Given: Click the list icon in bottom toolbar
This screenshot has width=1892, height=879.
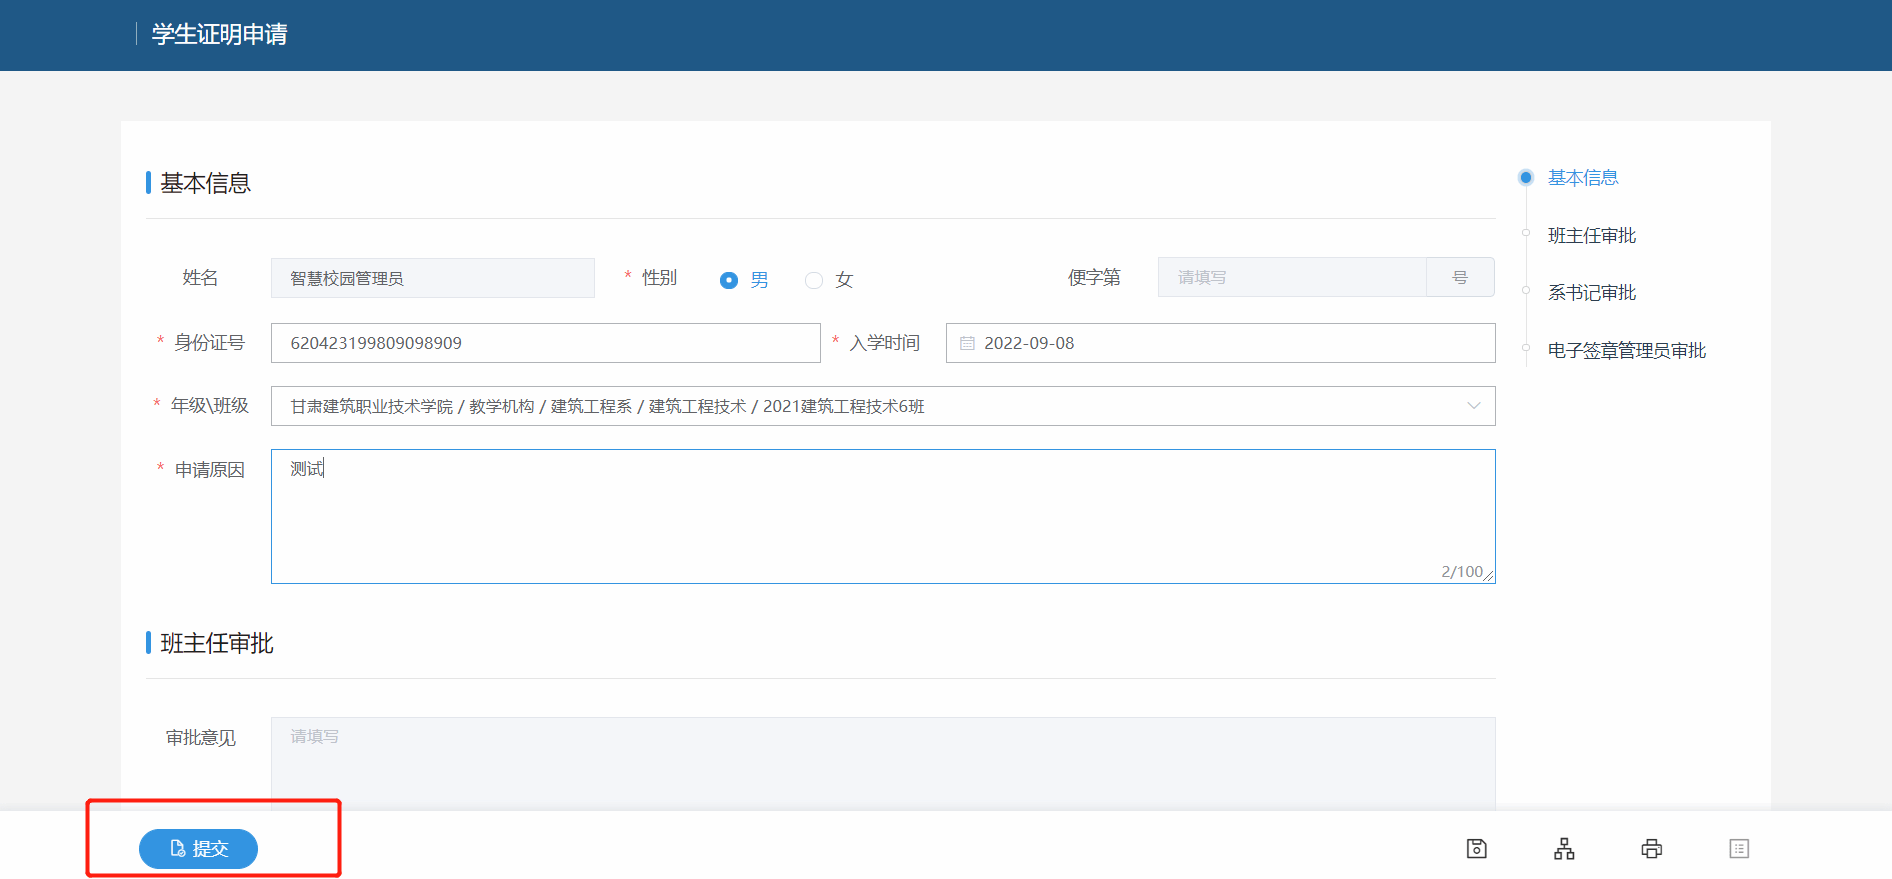Looking at the screenshot, I should [1739, 849].
